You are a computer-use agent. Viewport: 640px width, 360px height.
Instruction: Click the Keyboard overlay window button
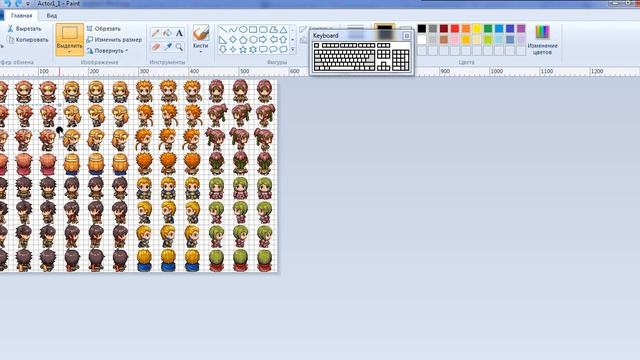pos(407,36)
